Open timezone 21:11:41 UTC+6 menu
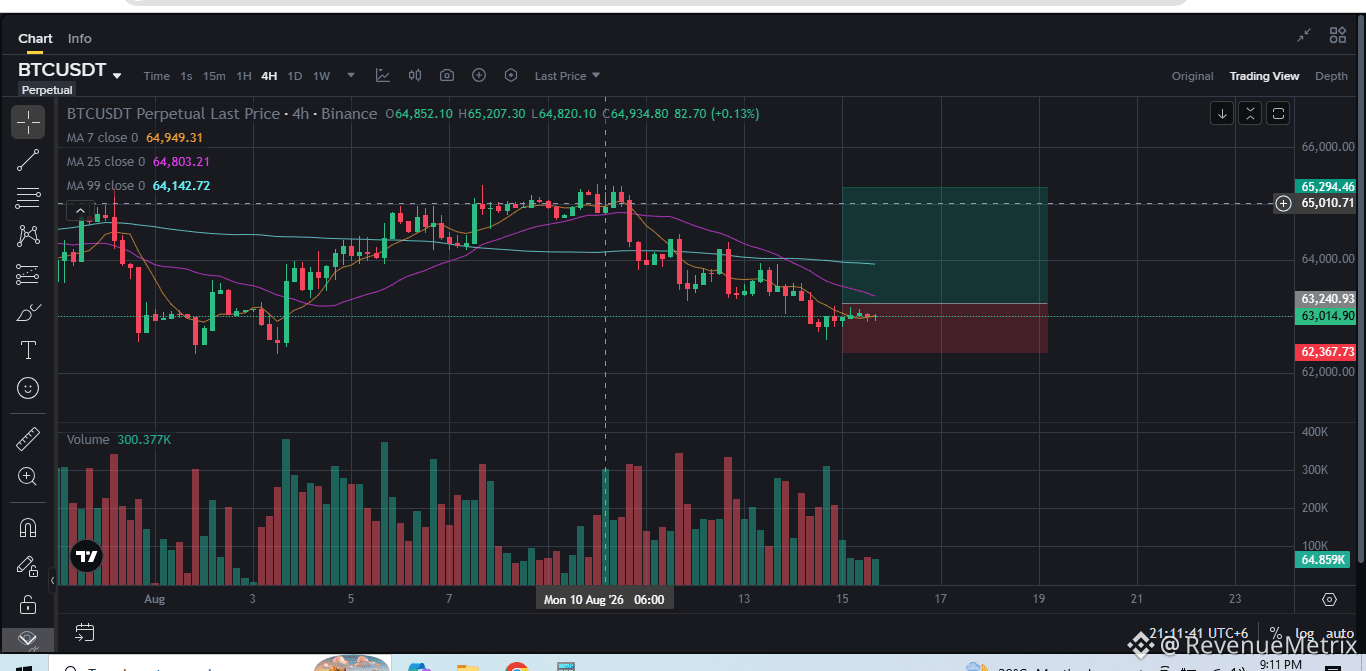The width and height of the screenshot is (1366, 671). (1199, 633)
